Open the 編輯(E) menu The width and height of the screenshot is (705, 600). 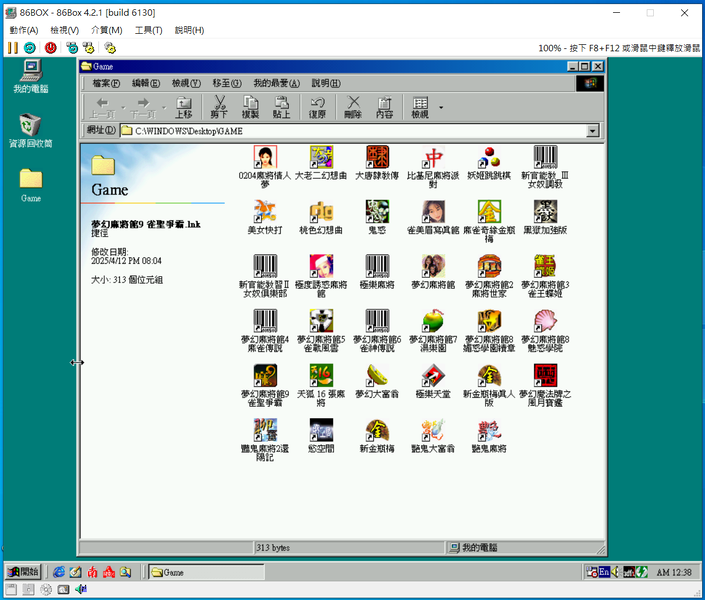tap(146, 83)
